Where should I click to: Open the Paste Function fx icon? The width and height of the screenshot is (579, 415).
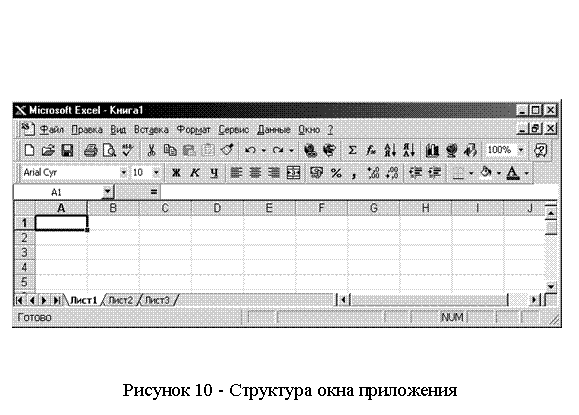pyautogui.click(x=371, y=150)
